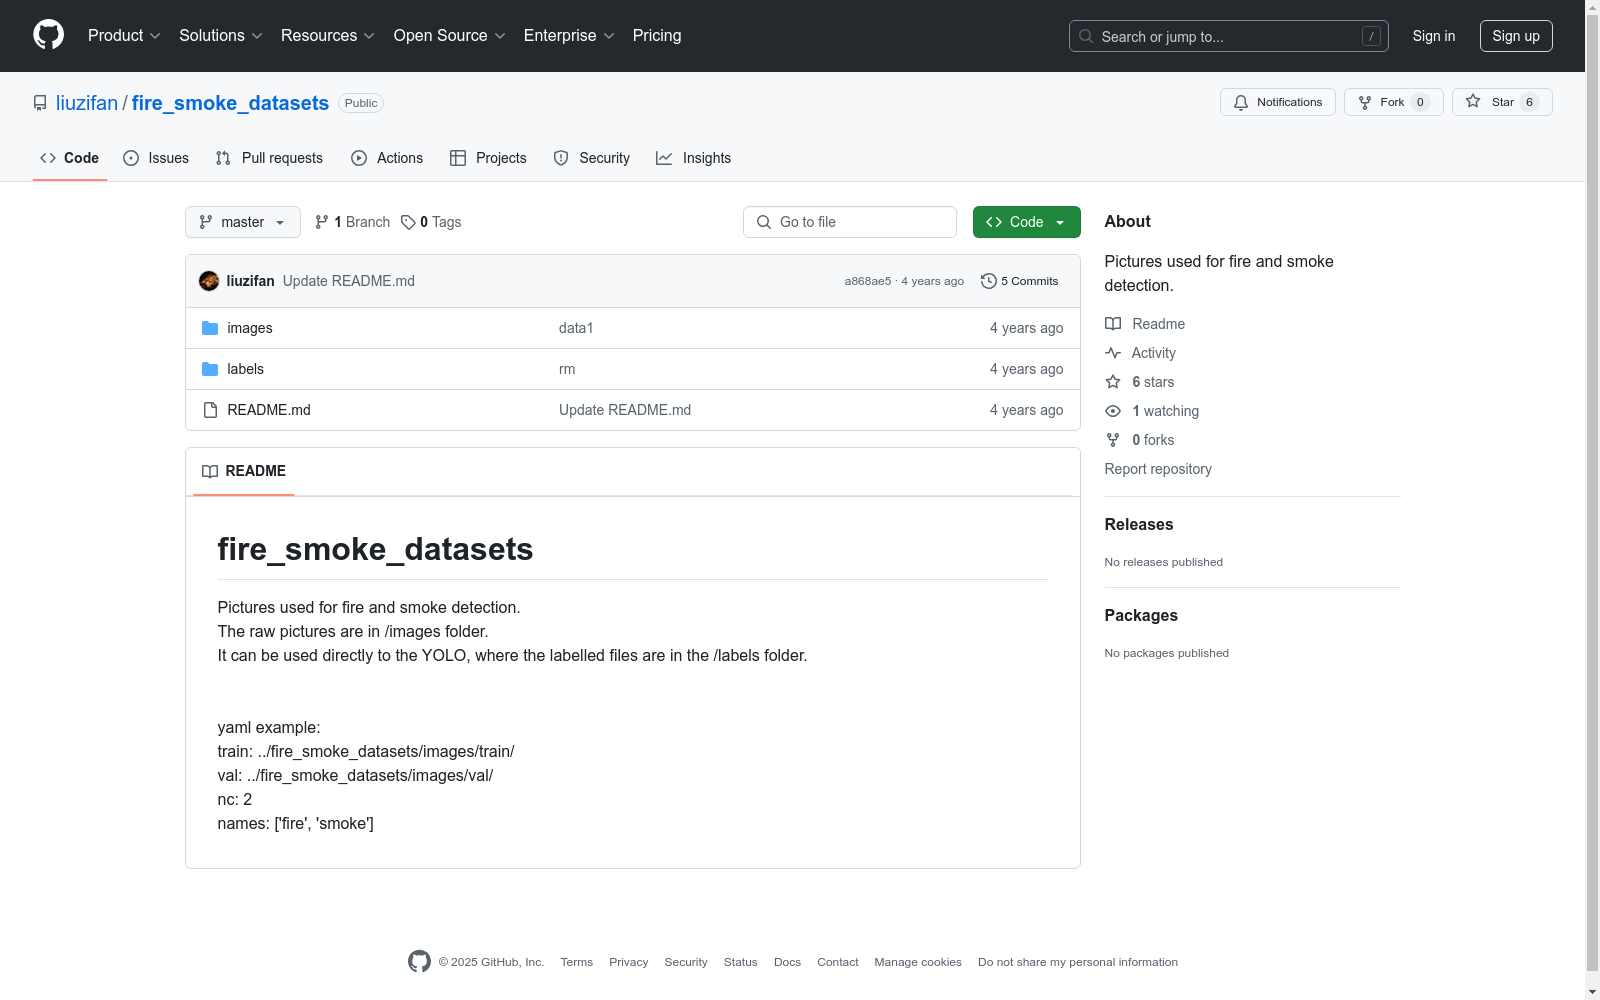The height and width of the screenshot is (1000, 1600).
Task: View the 6 stars link
Action: pos(1140,382)
